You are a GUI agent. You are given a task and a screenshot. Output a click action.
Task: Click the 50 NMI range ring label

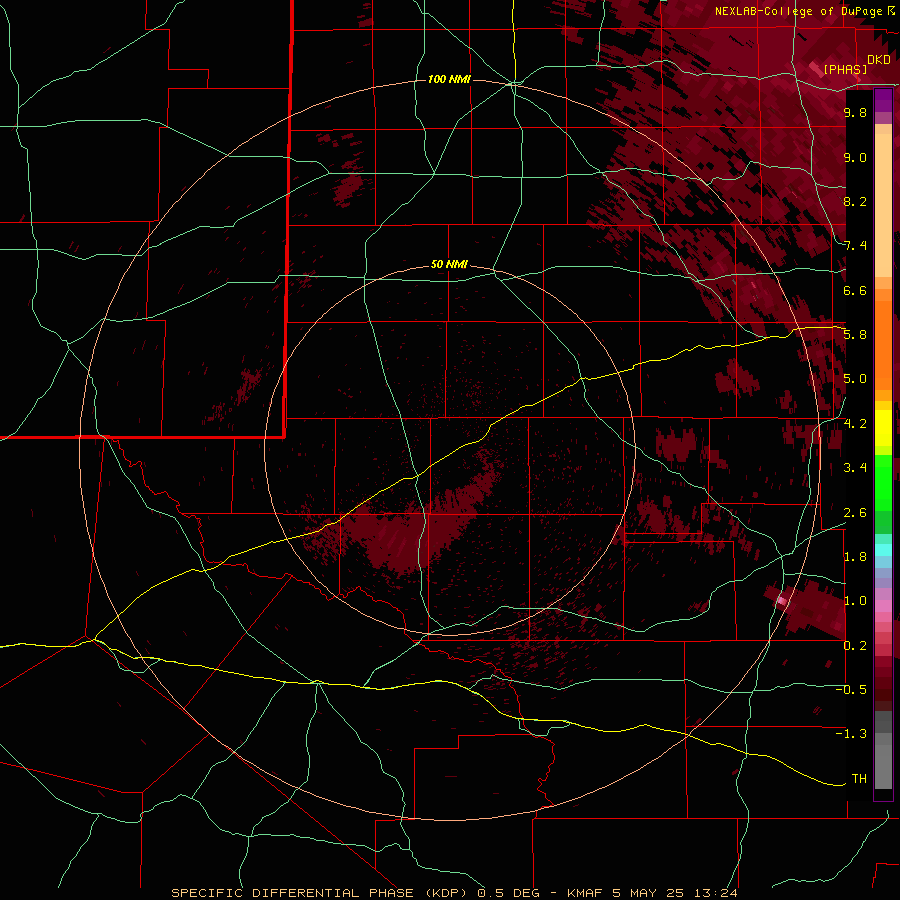[x=449, y=264]
